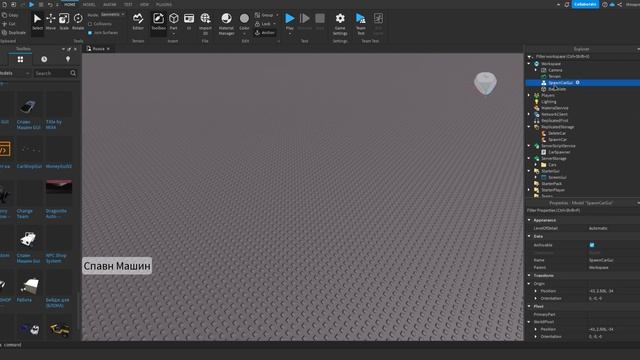The width and height of the screenshot is (640, 360).
Task: Click the Name value SpawnCarGui field
Action: tap(613, 260)
